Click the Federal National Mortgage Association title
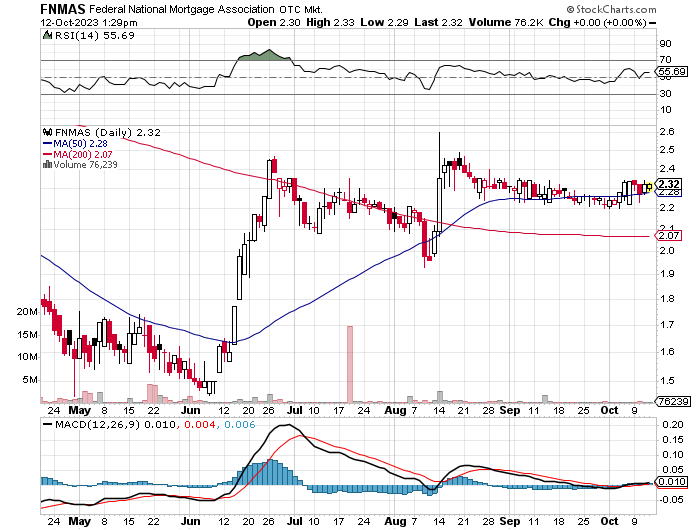 (182, 9)
